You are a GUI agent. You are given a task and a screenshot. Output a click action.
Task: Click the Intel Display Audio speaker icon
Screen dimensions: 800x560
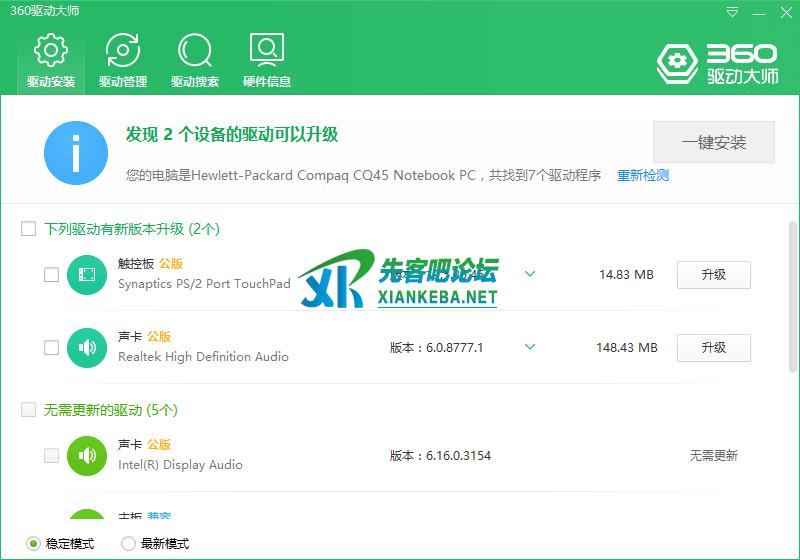click(87, 456)
